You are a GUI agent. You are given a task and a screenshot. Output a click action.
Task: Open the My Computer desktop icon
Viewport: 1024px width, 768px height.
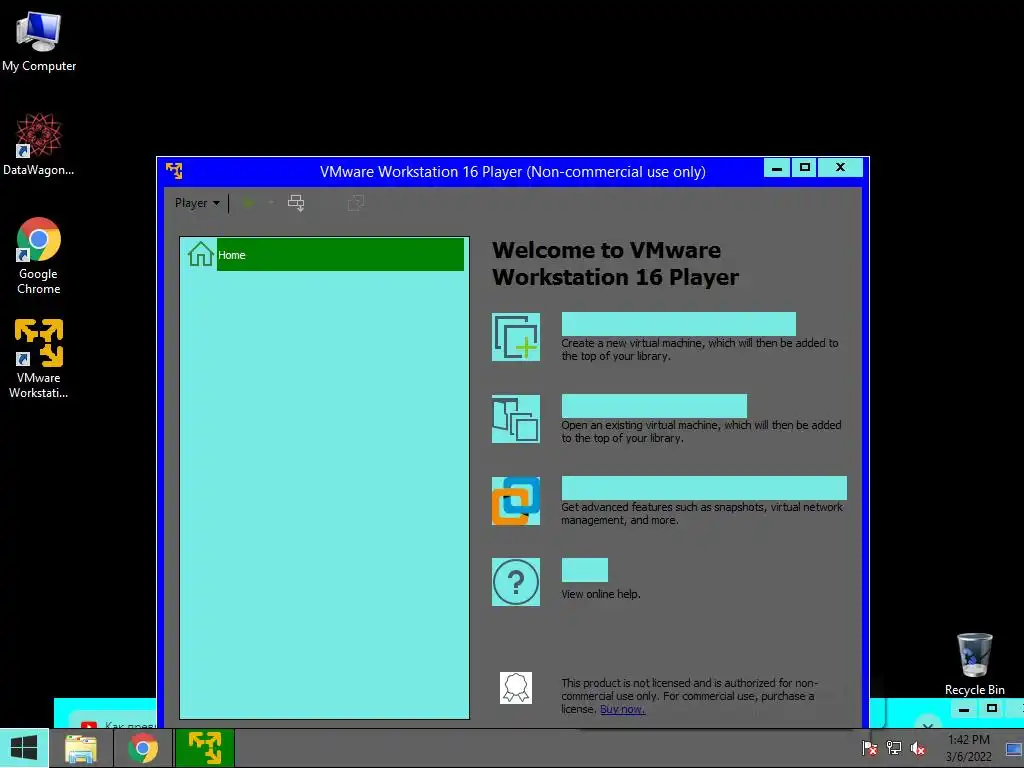[x=39, y=41]
